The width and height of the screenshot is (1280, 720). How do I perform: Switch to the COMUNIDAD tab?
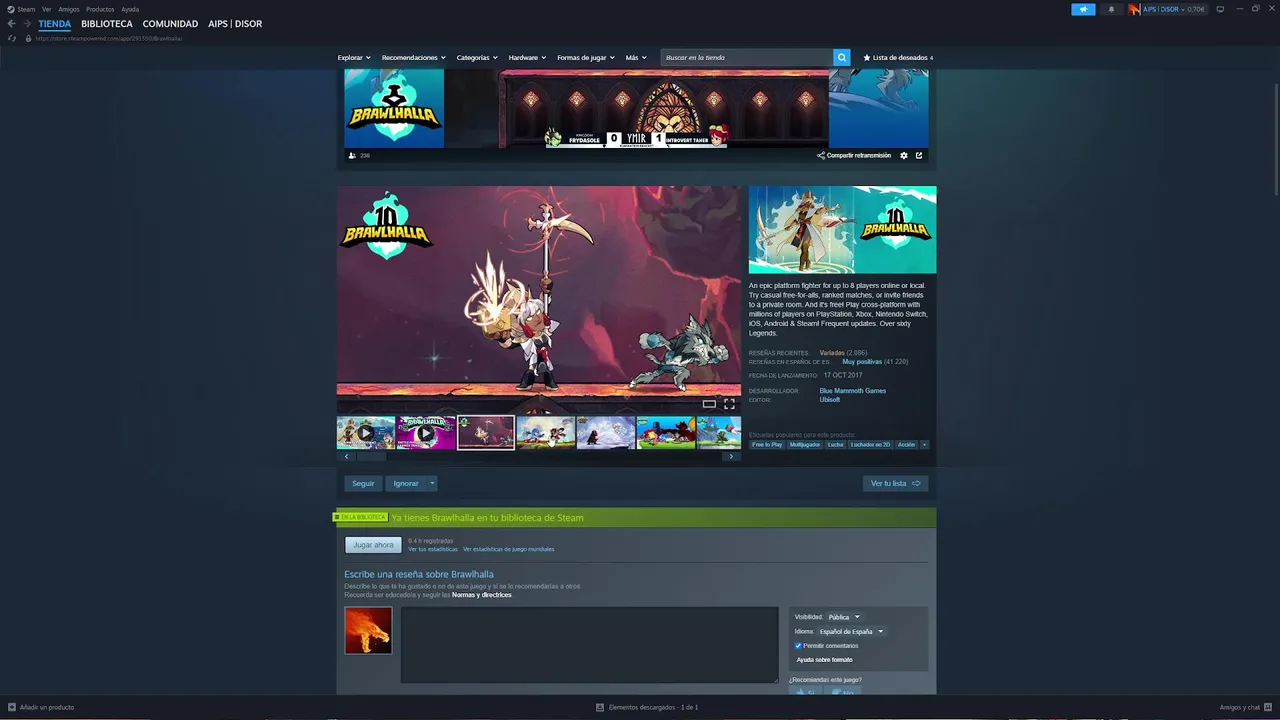click(x=170, y=24)
